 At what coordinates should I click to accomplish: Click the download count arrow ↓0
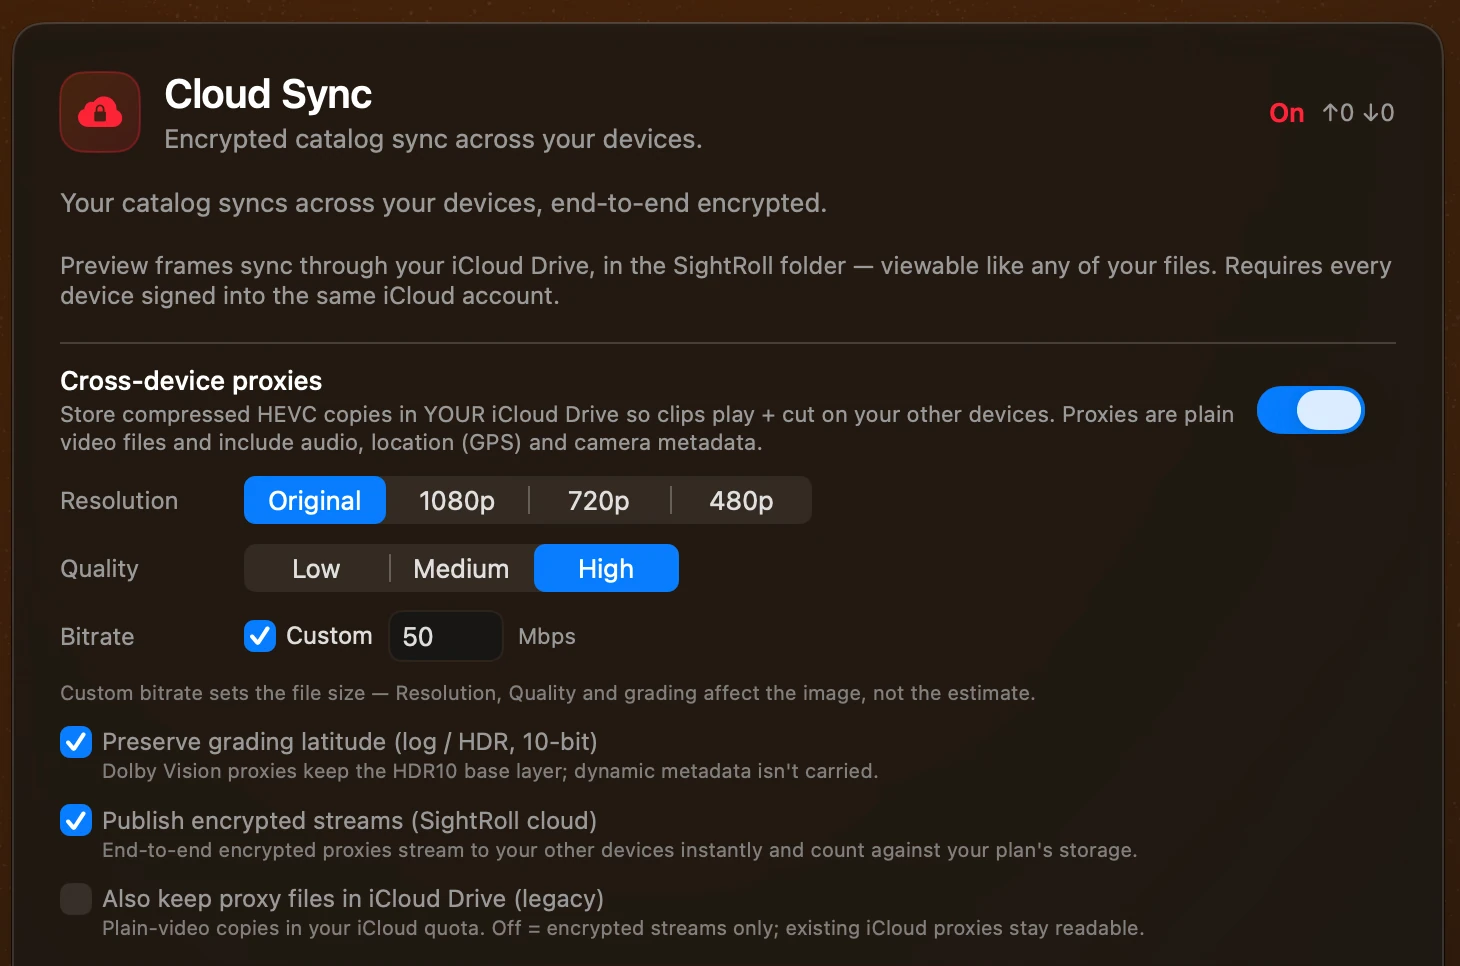coord(1379,113)
